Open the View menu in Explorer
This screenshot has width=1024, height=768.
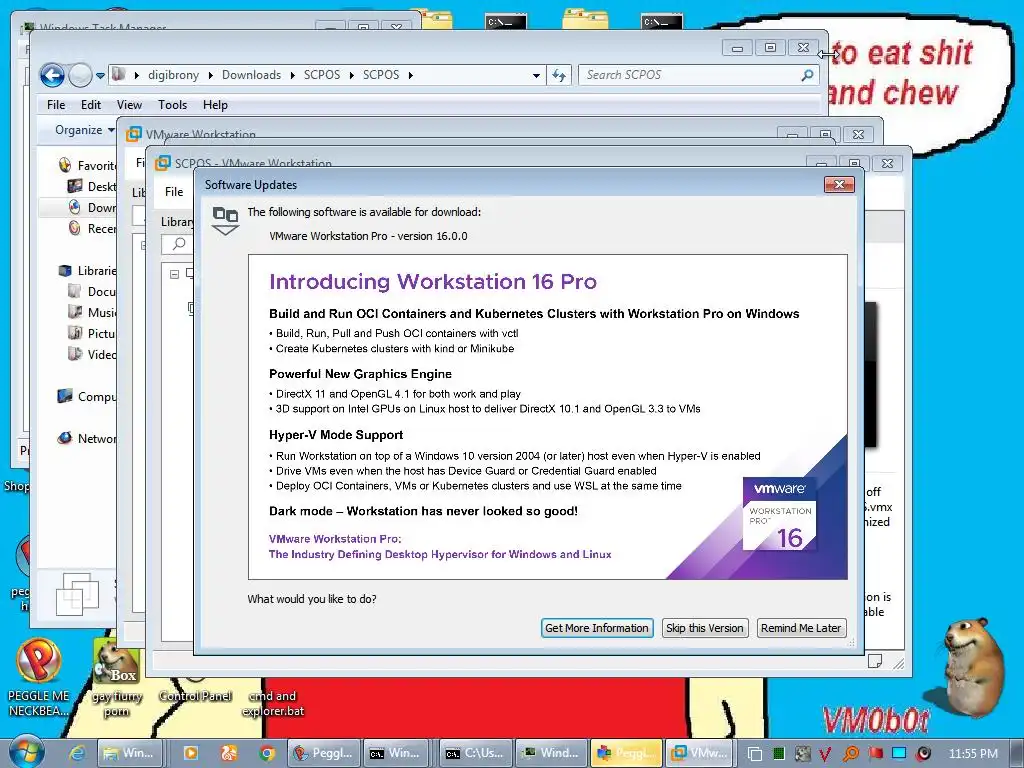pos(129,104)
